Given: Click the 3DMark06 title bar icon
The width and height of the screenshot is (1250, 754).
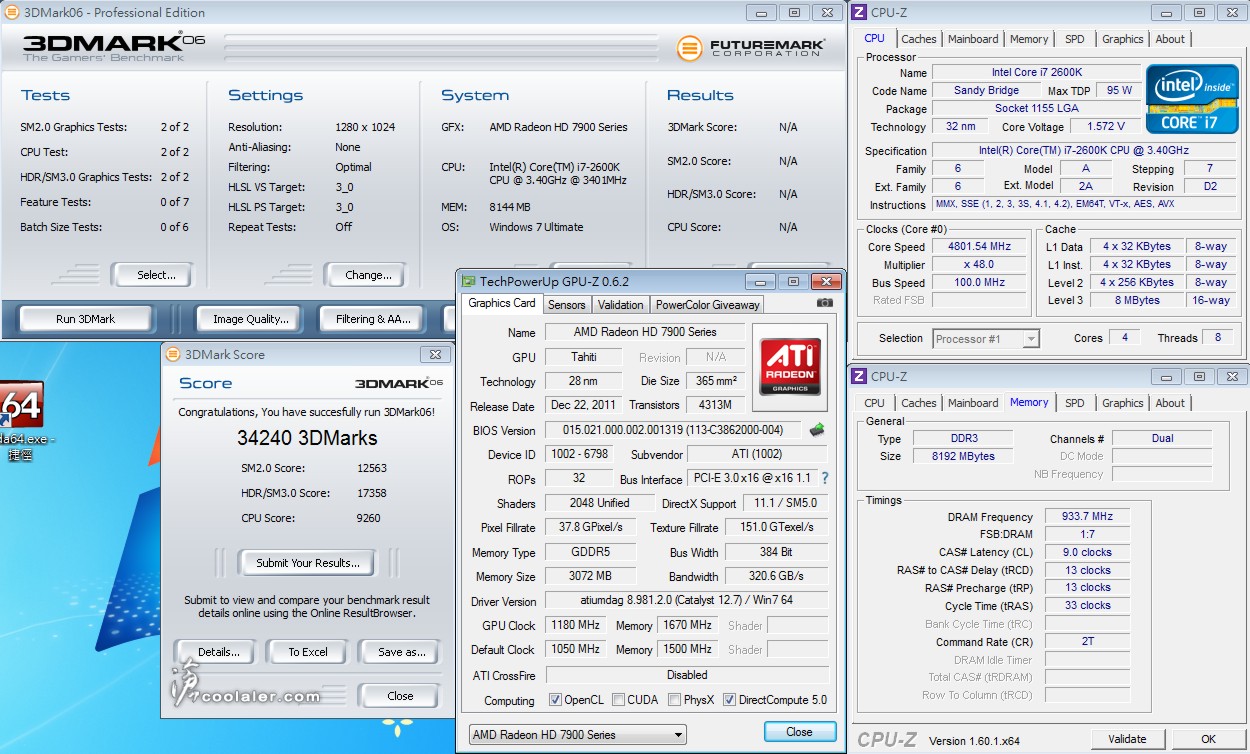Looking at the screenshot, I should tap(10, 12).
